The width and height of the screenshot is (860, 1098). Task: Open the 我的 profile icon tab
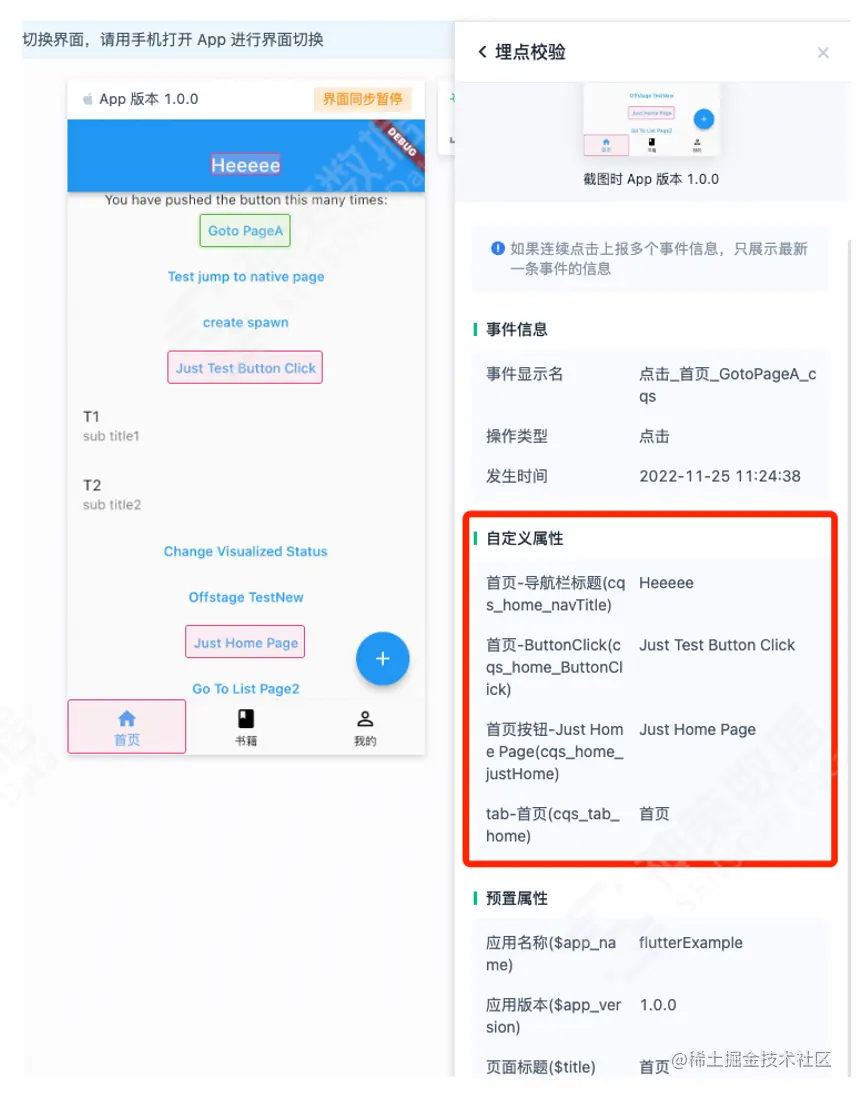coord(365,718)
